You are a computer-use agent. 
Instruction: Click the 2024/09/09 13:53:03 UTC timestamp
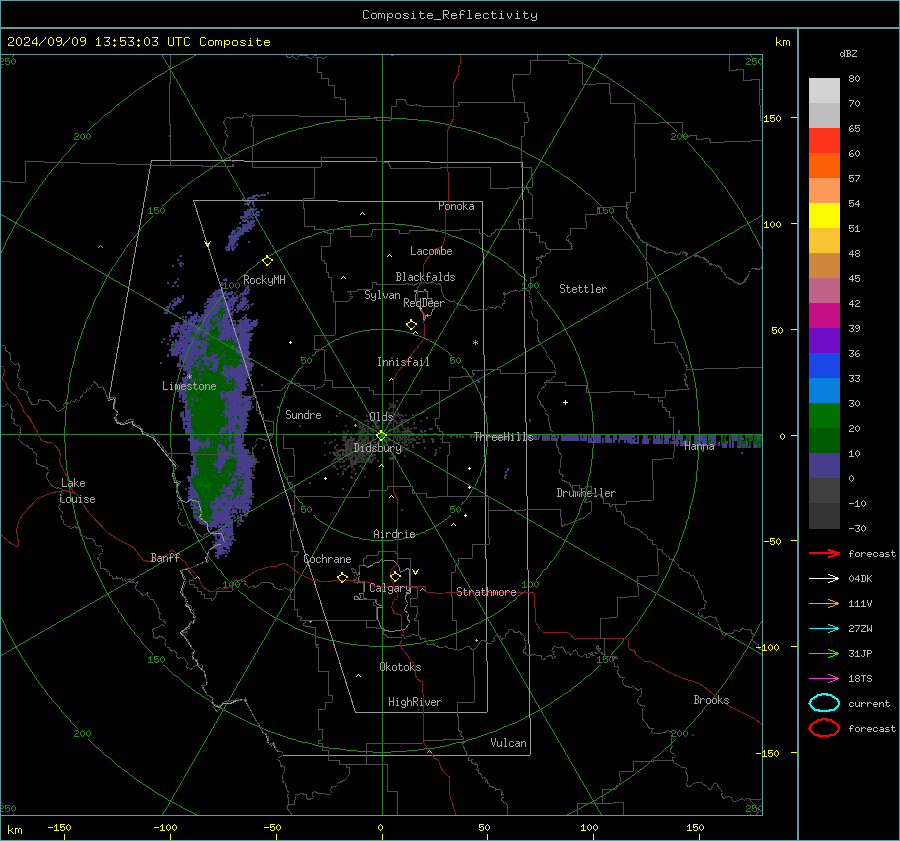[x=139, y=42]
